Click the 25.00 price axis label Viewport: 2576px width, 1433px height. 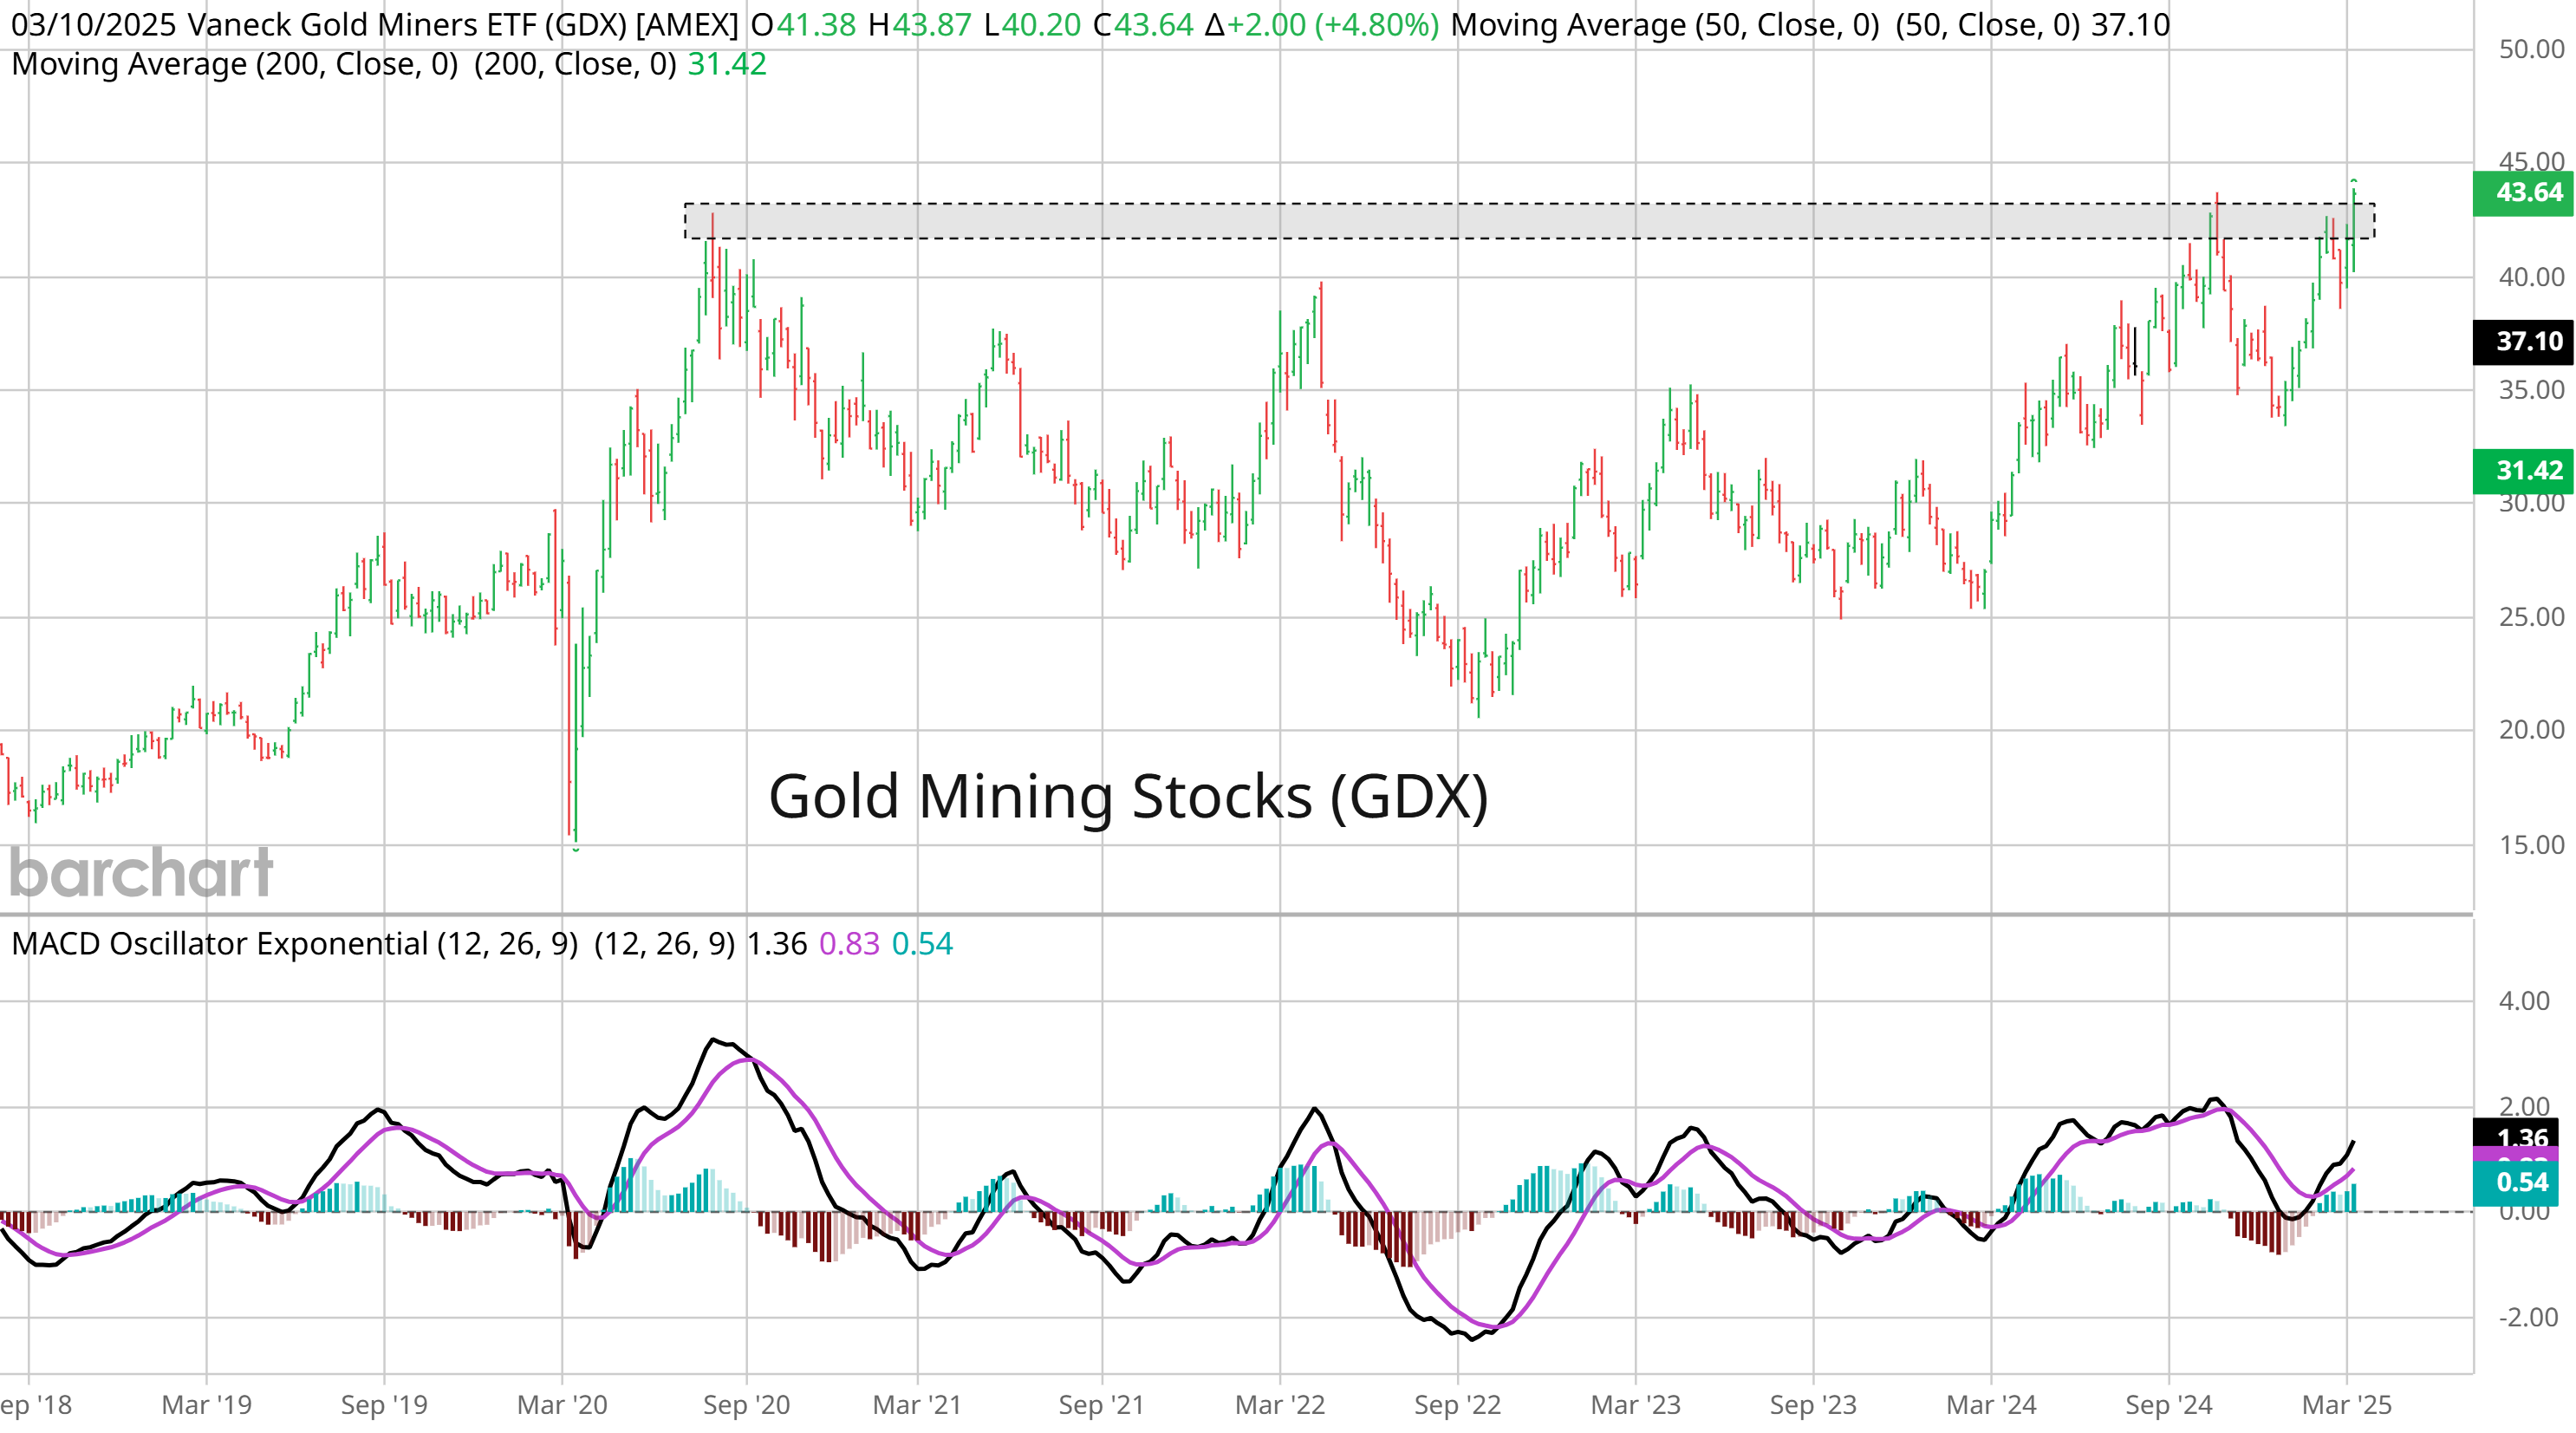[2531, 617]
